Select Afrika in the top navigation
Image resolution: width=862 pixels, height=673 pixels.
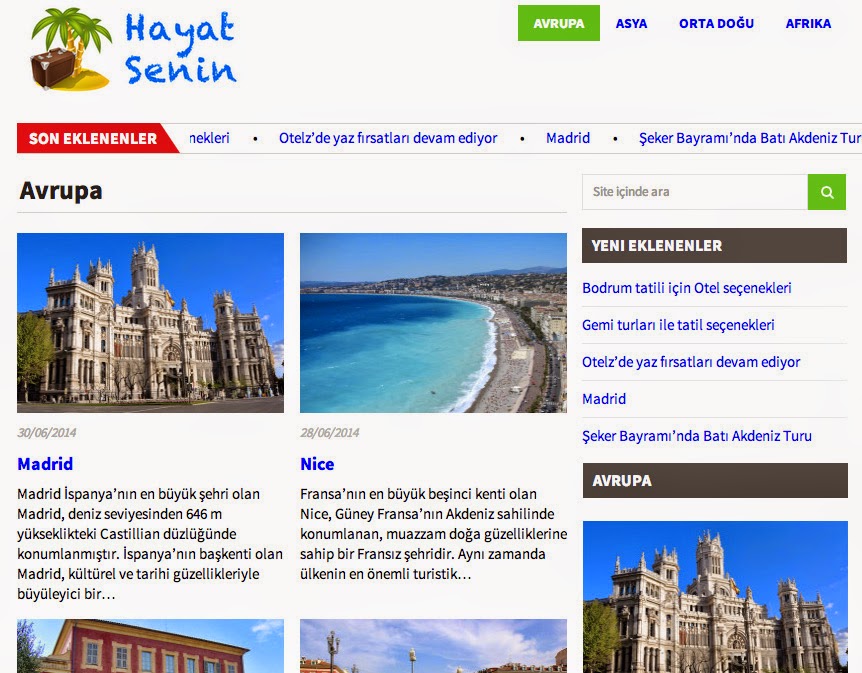[x=808, y=23]
